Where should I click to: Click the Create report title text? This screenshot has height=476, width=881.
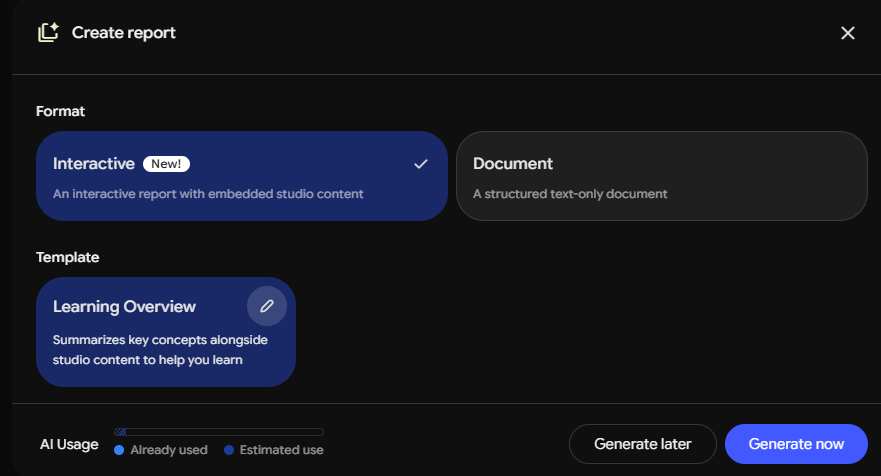point(124,33)
